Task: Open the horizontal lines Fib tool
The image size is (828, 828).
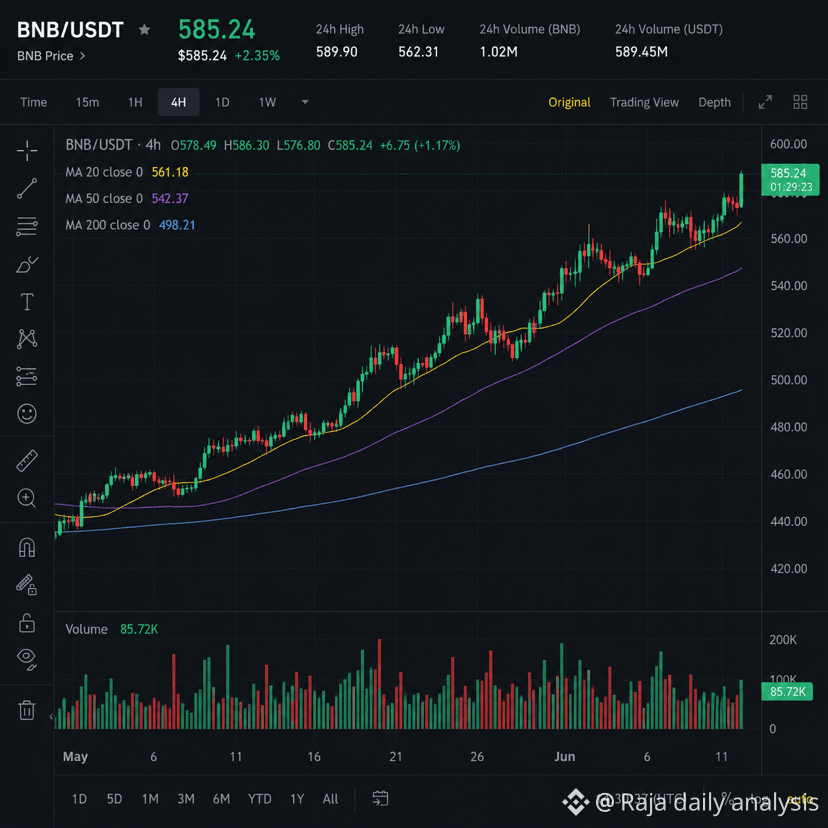Action: point(27,227)
